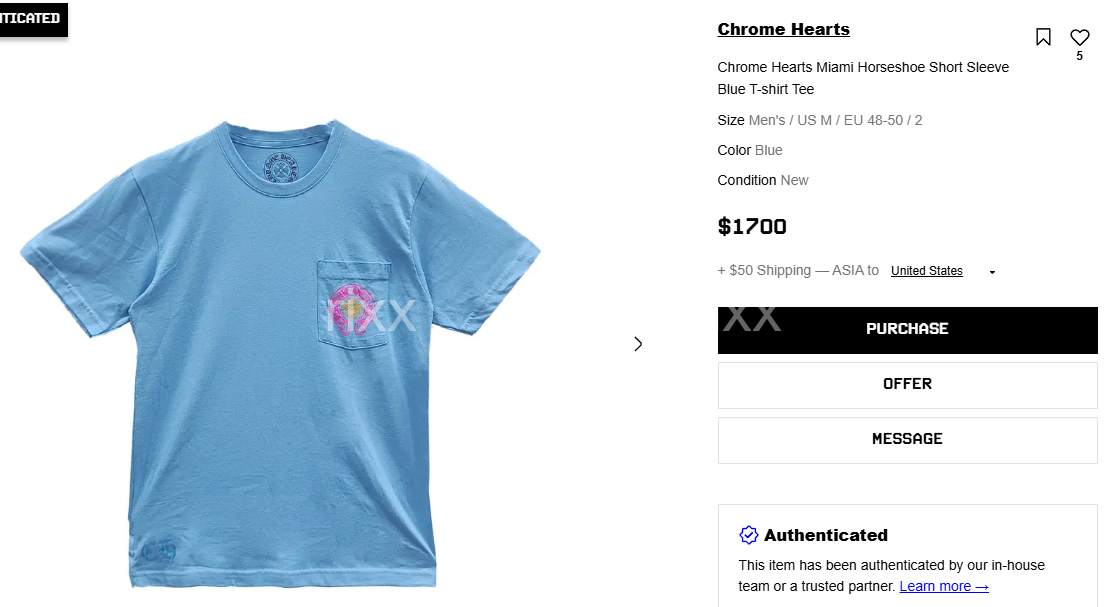Click the like count number 5

point(1079,57)
